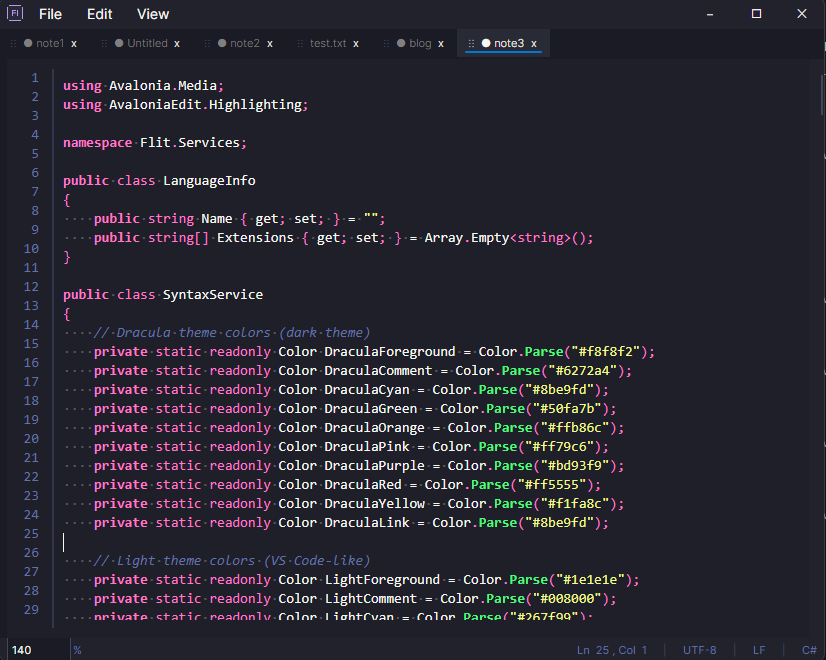Close the note2 tab

[x=270, y=44]
